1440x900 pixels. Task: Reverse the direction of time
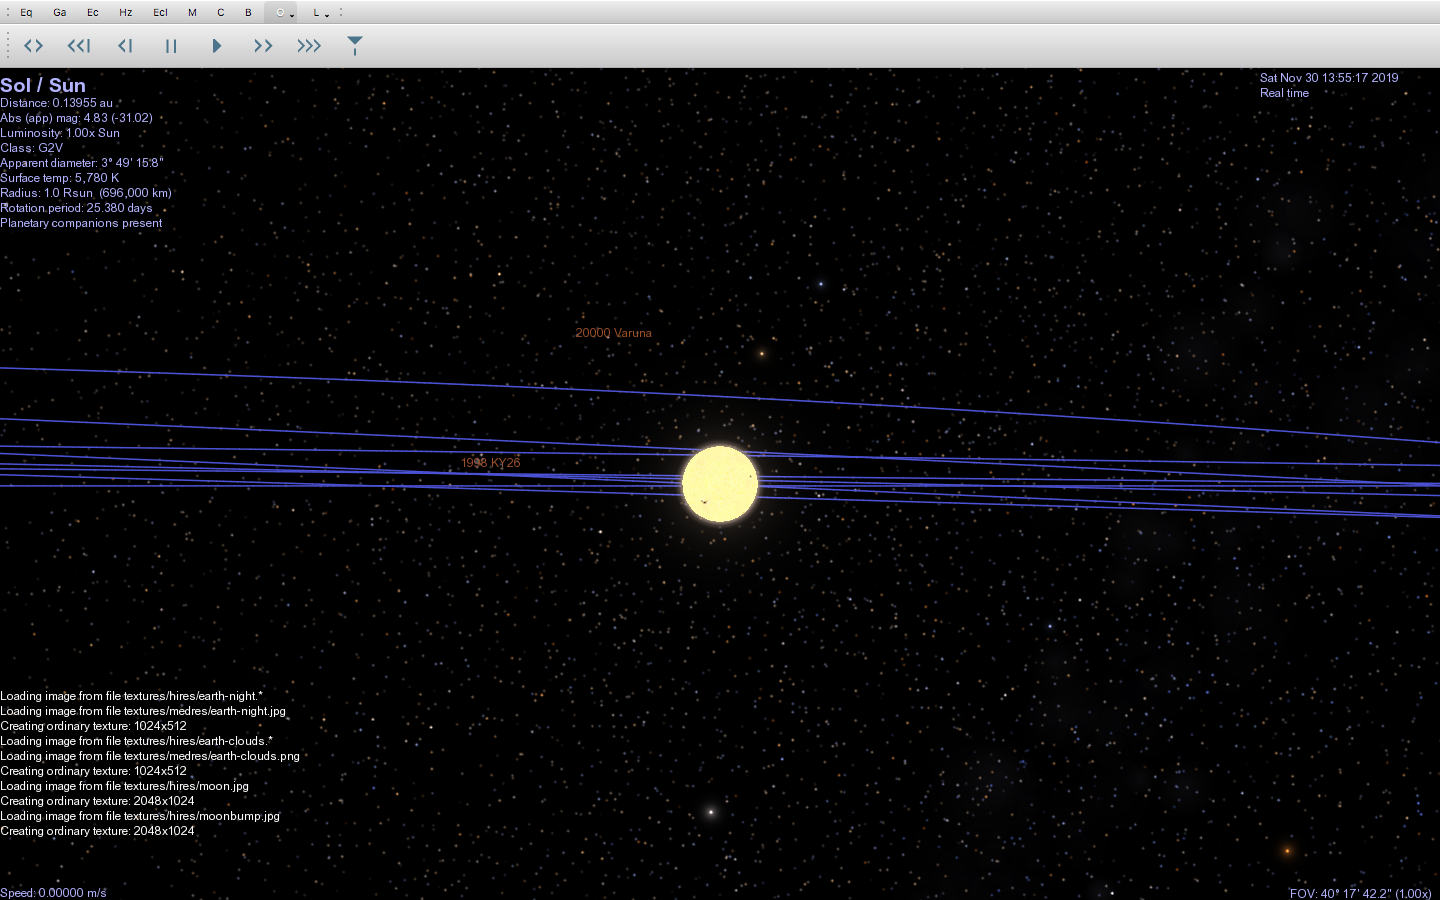click(33, 45)
